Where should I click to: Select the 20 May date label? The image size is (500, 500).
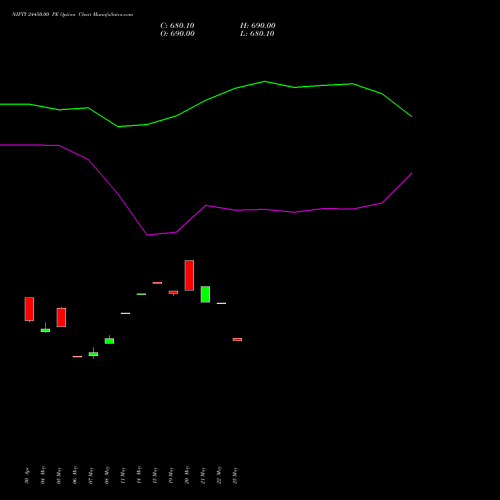[x=187, y=475]
